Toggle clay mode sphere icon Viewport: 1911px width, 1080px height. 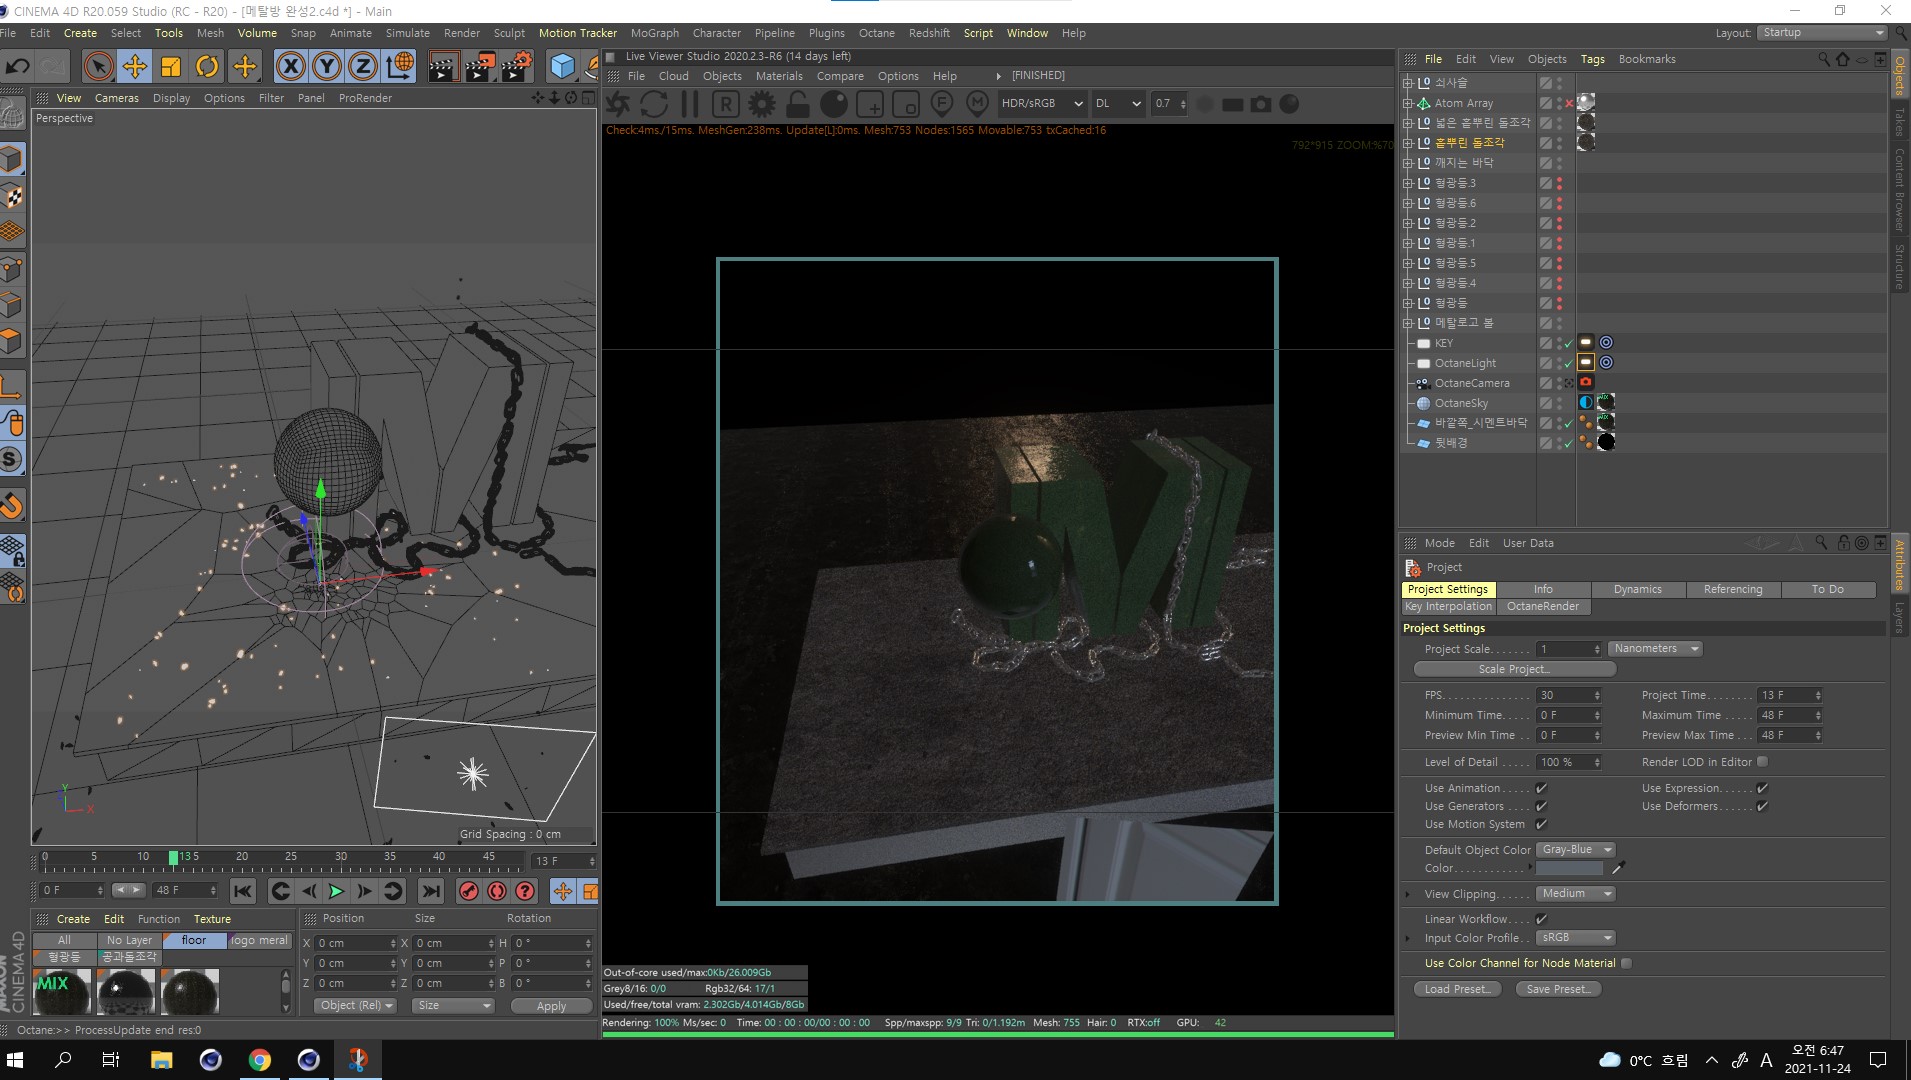coord(834,104)
